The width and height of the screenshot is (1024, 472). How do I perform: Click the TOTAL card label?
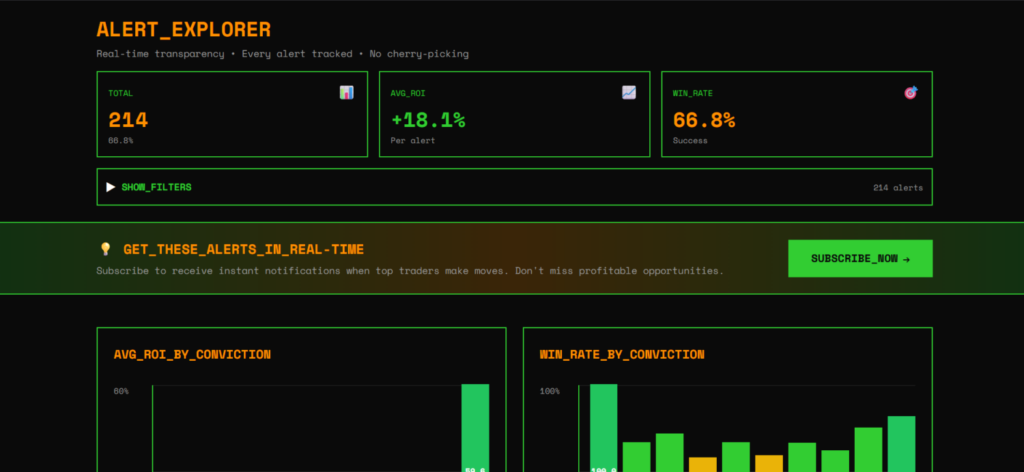121,93
